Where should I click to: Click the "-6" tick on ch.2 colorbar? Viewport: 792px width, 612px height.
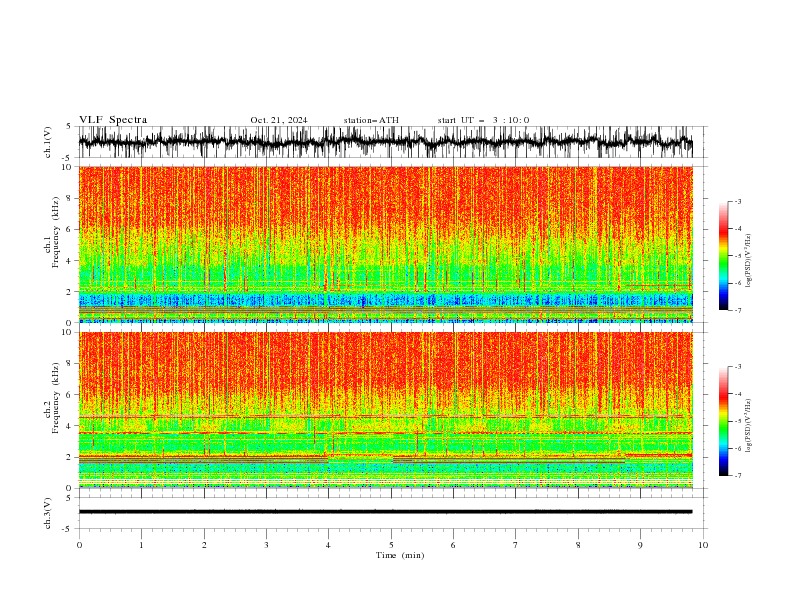click(x=737, y=448)
